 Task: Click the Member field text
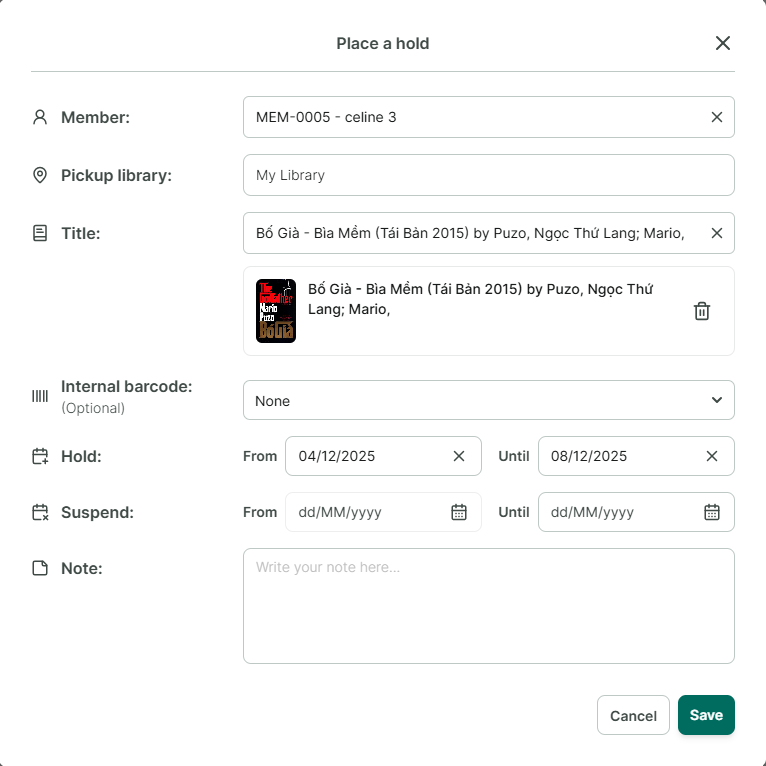tap(326, 117)
